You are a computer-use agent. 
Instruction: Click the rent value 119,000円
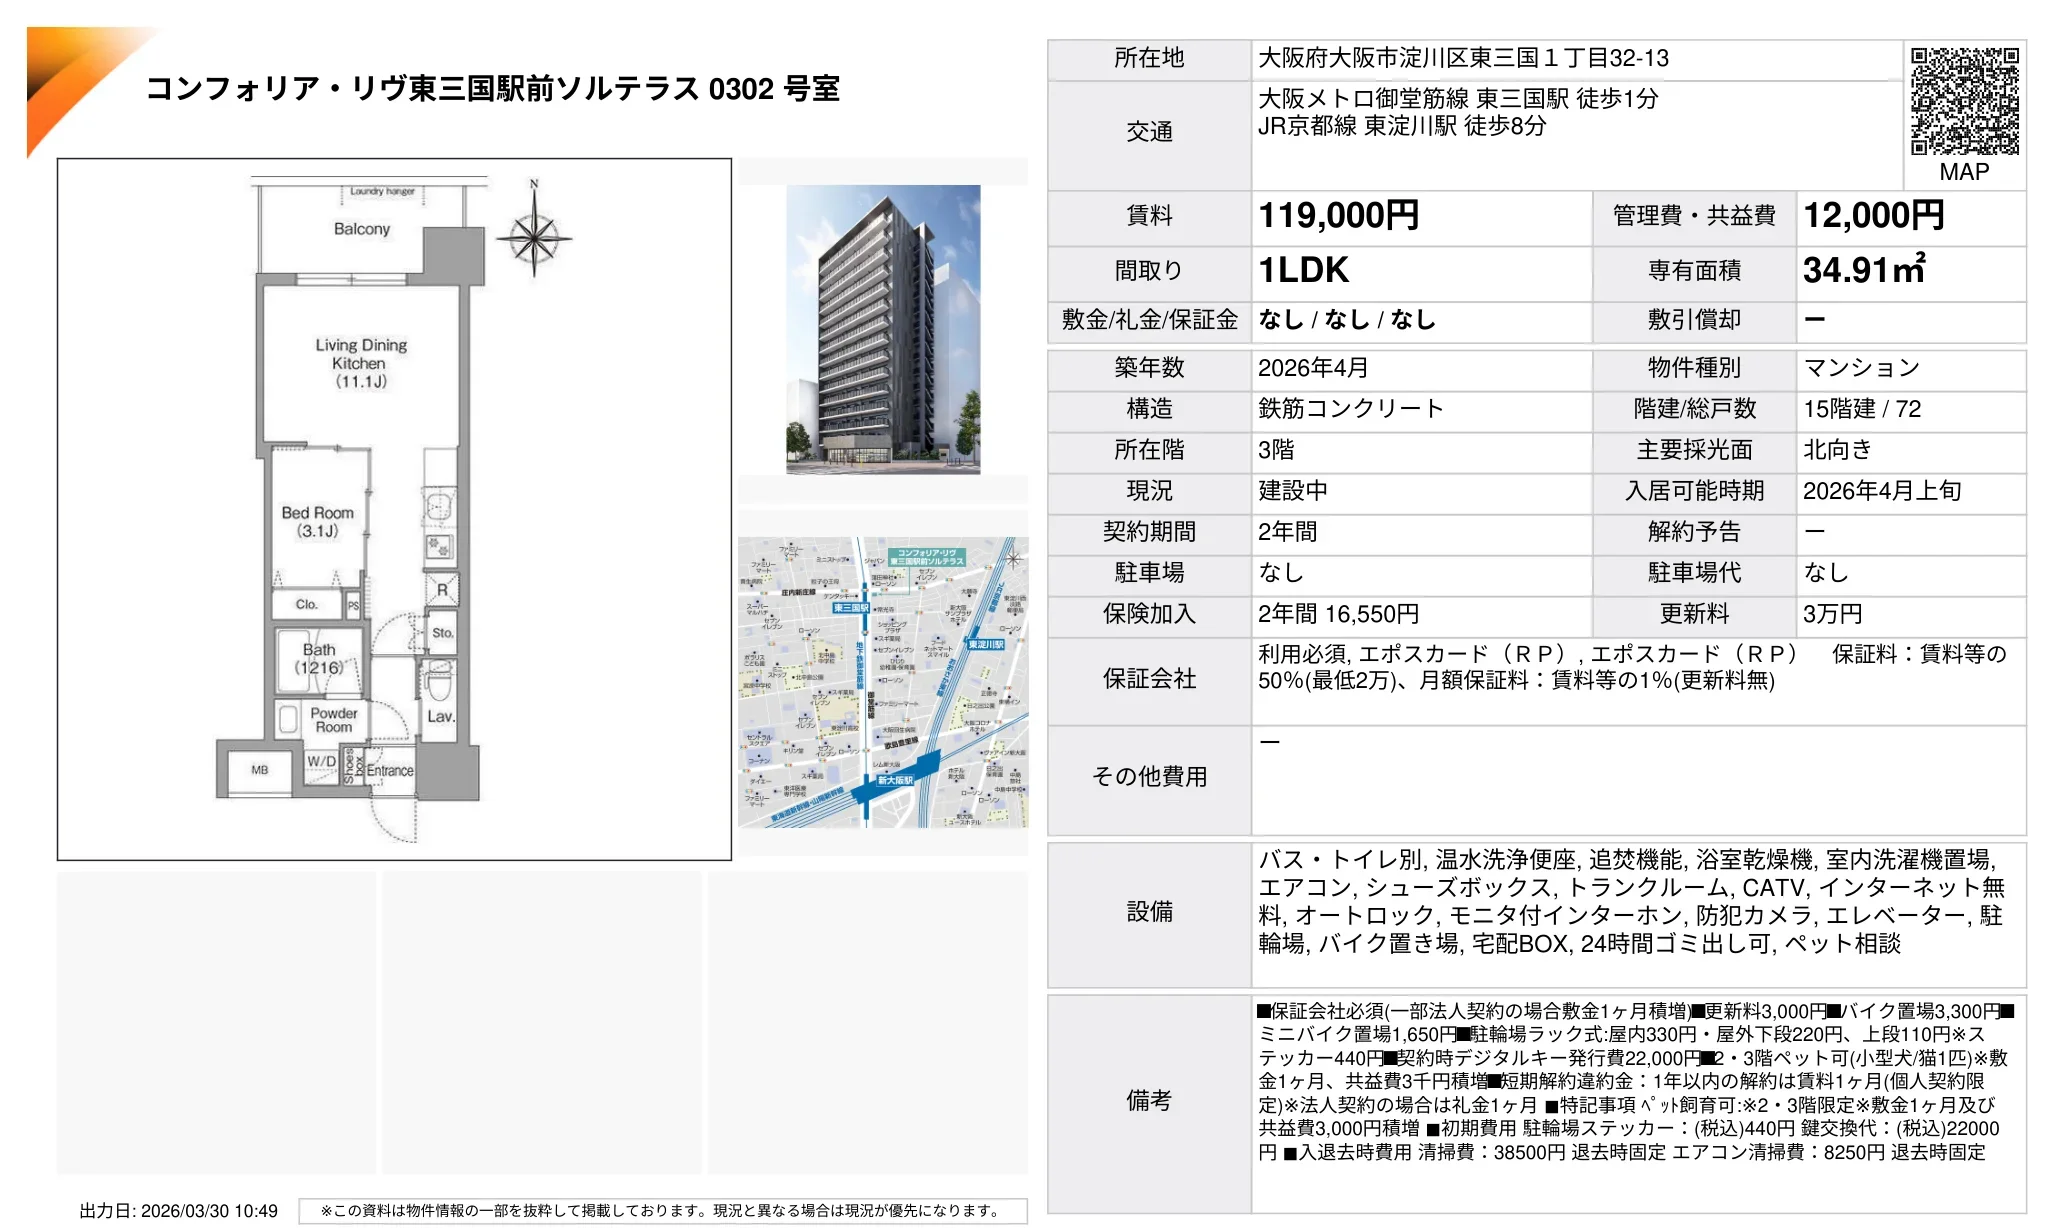(x=1340, y=216)
